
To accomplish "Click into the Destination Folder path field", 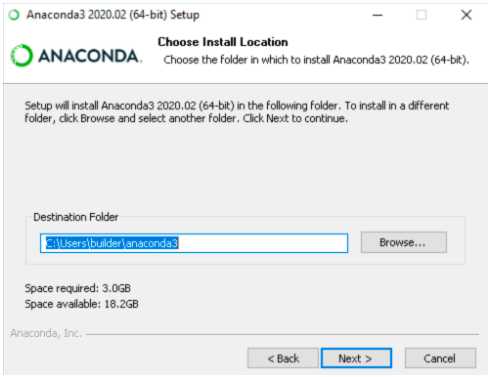I will click(x=194, y=243).
